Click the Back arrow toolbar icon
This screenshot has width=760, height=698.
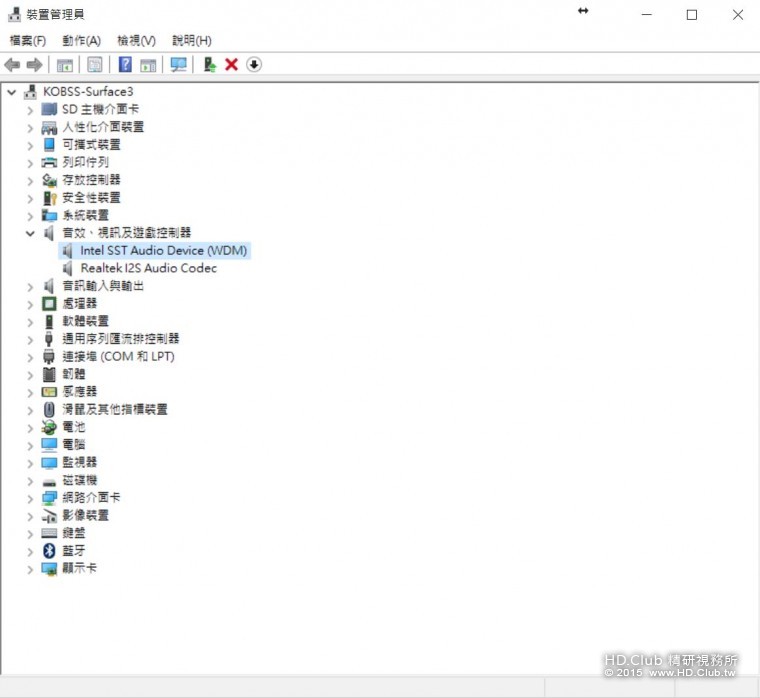pyautogui.click(x=12, y=64)
